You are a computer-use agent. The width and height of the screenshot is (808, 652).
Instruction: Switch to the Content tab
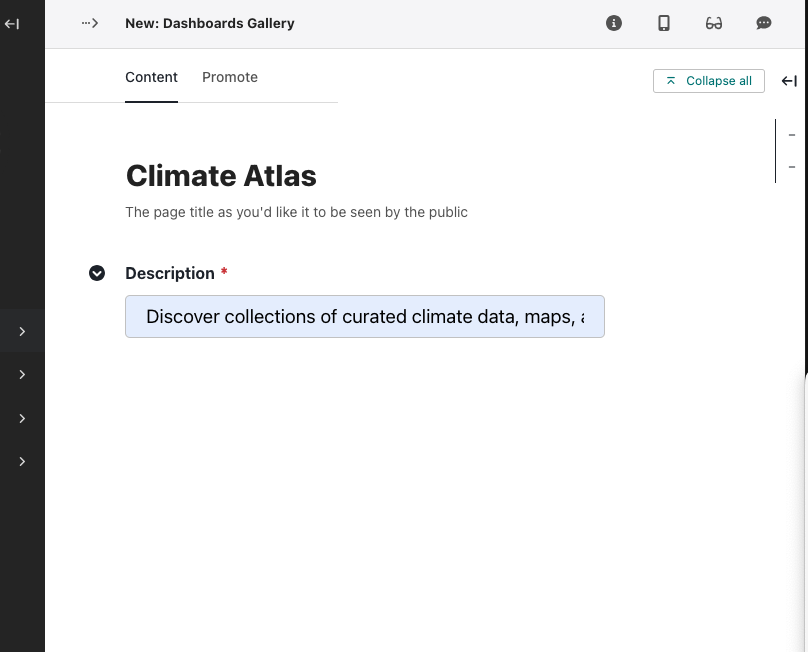(x=152, y=77)
